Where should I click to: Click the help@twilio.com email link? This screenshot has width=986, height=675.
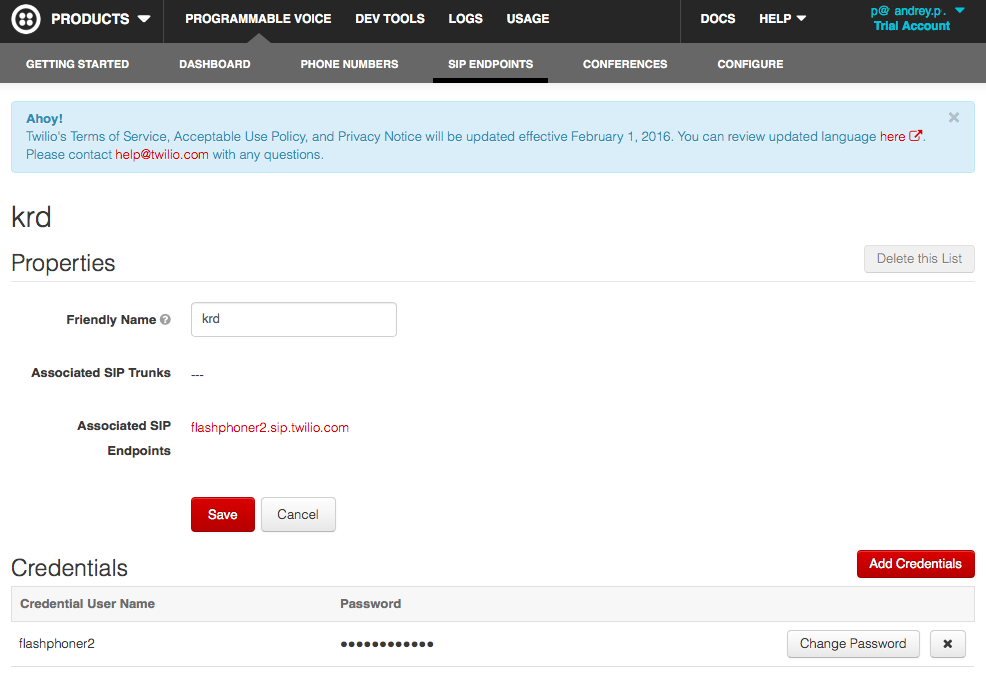(x=162, y=155)
